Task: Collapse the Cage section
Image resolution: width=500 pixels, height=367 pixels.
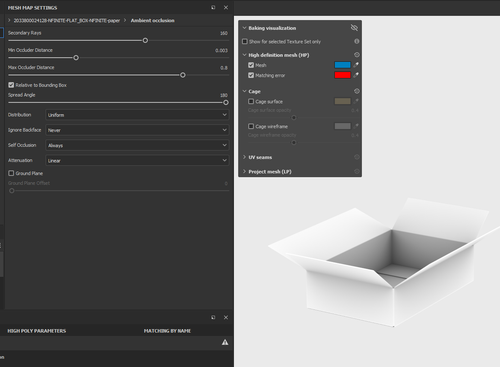Action: tap(244, 91)
